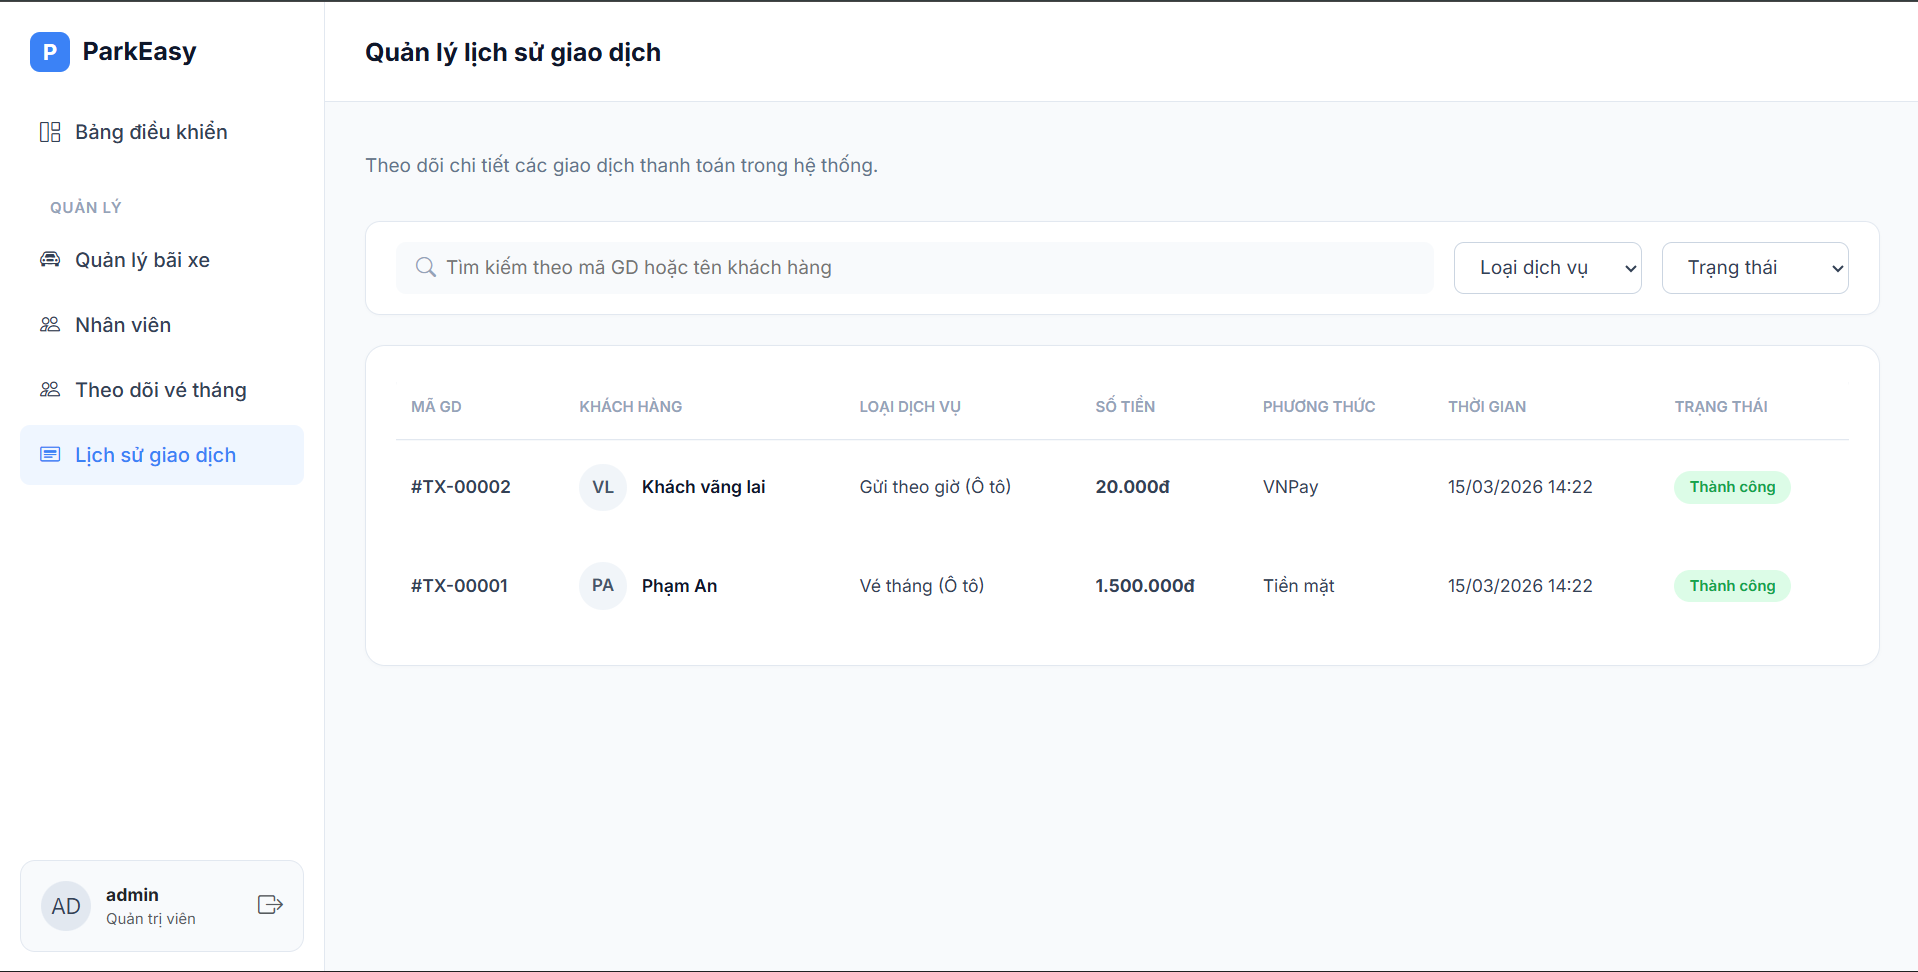Click Thành công badge of #TX-00001
Image resolution: width=1918 pixels, height=972 pixels.
1732,586
